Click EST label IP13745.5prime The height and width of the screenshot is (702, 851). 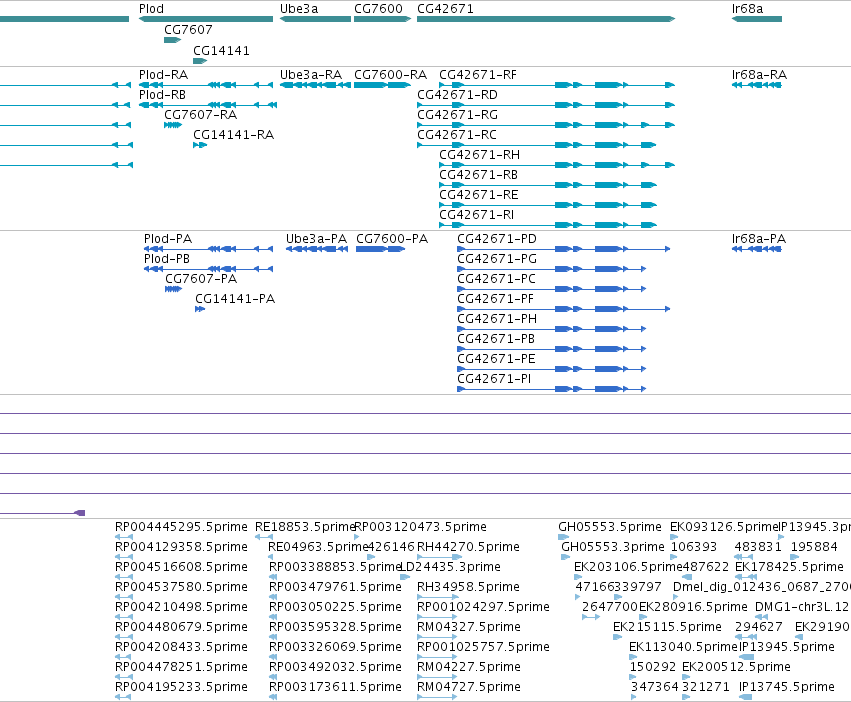(787, 687)
